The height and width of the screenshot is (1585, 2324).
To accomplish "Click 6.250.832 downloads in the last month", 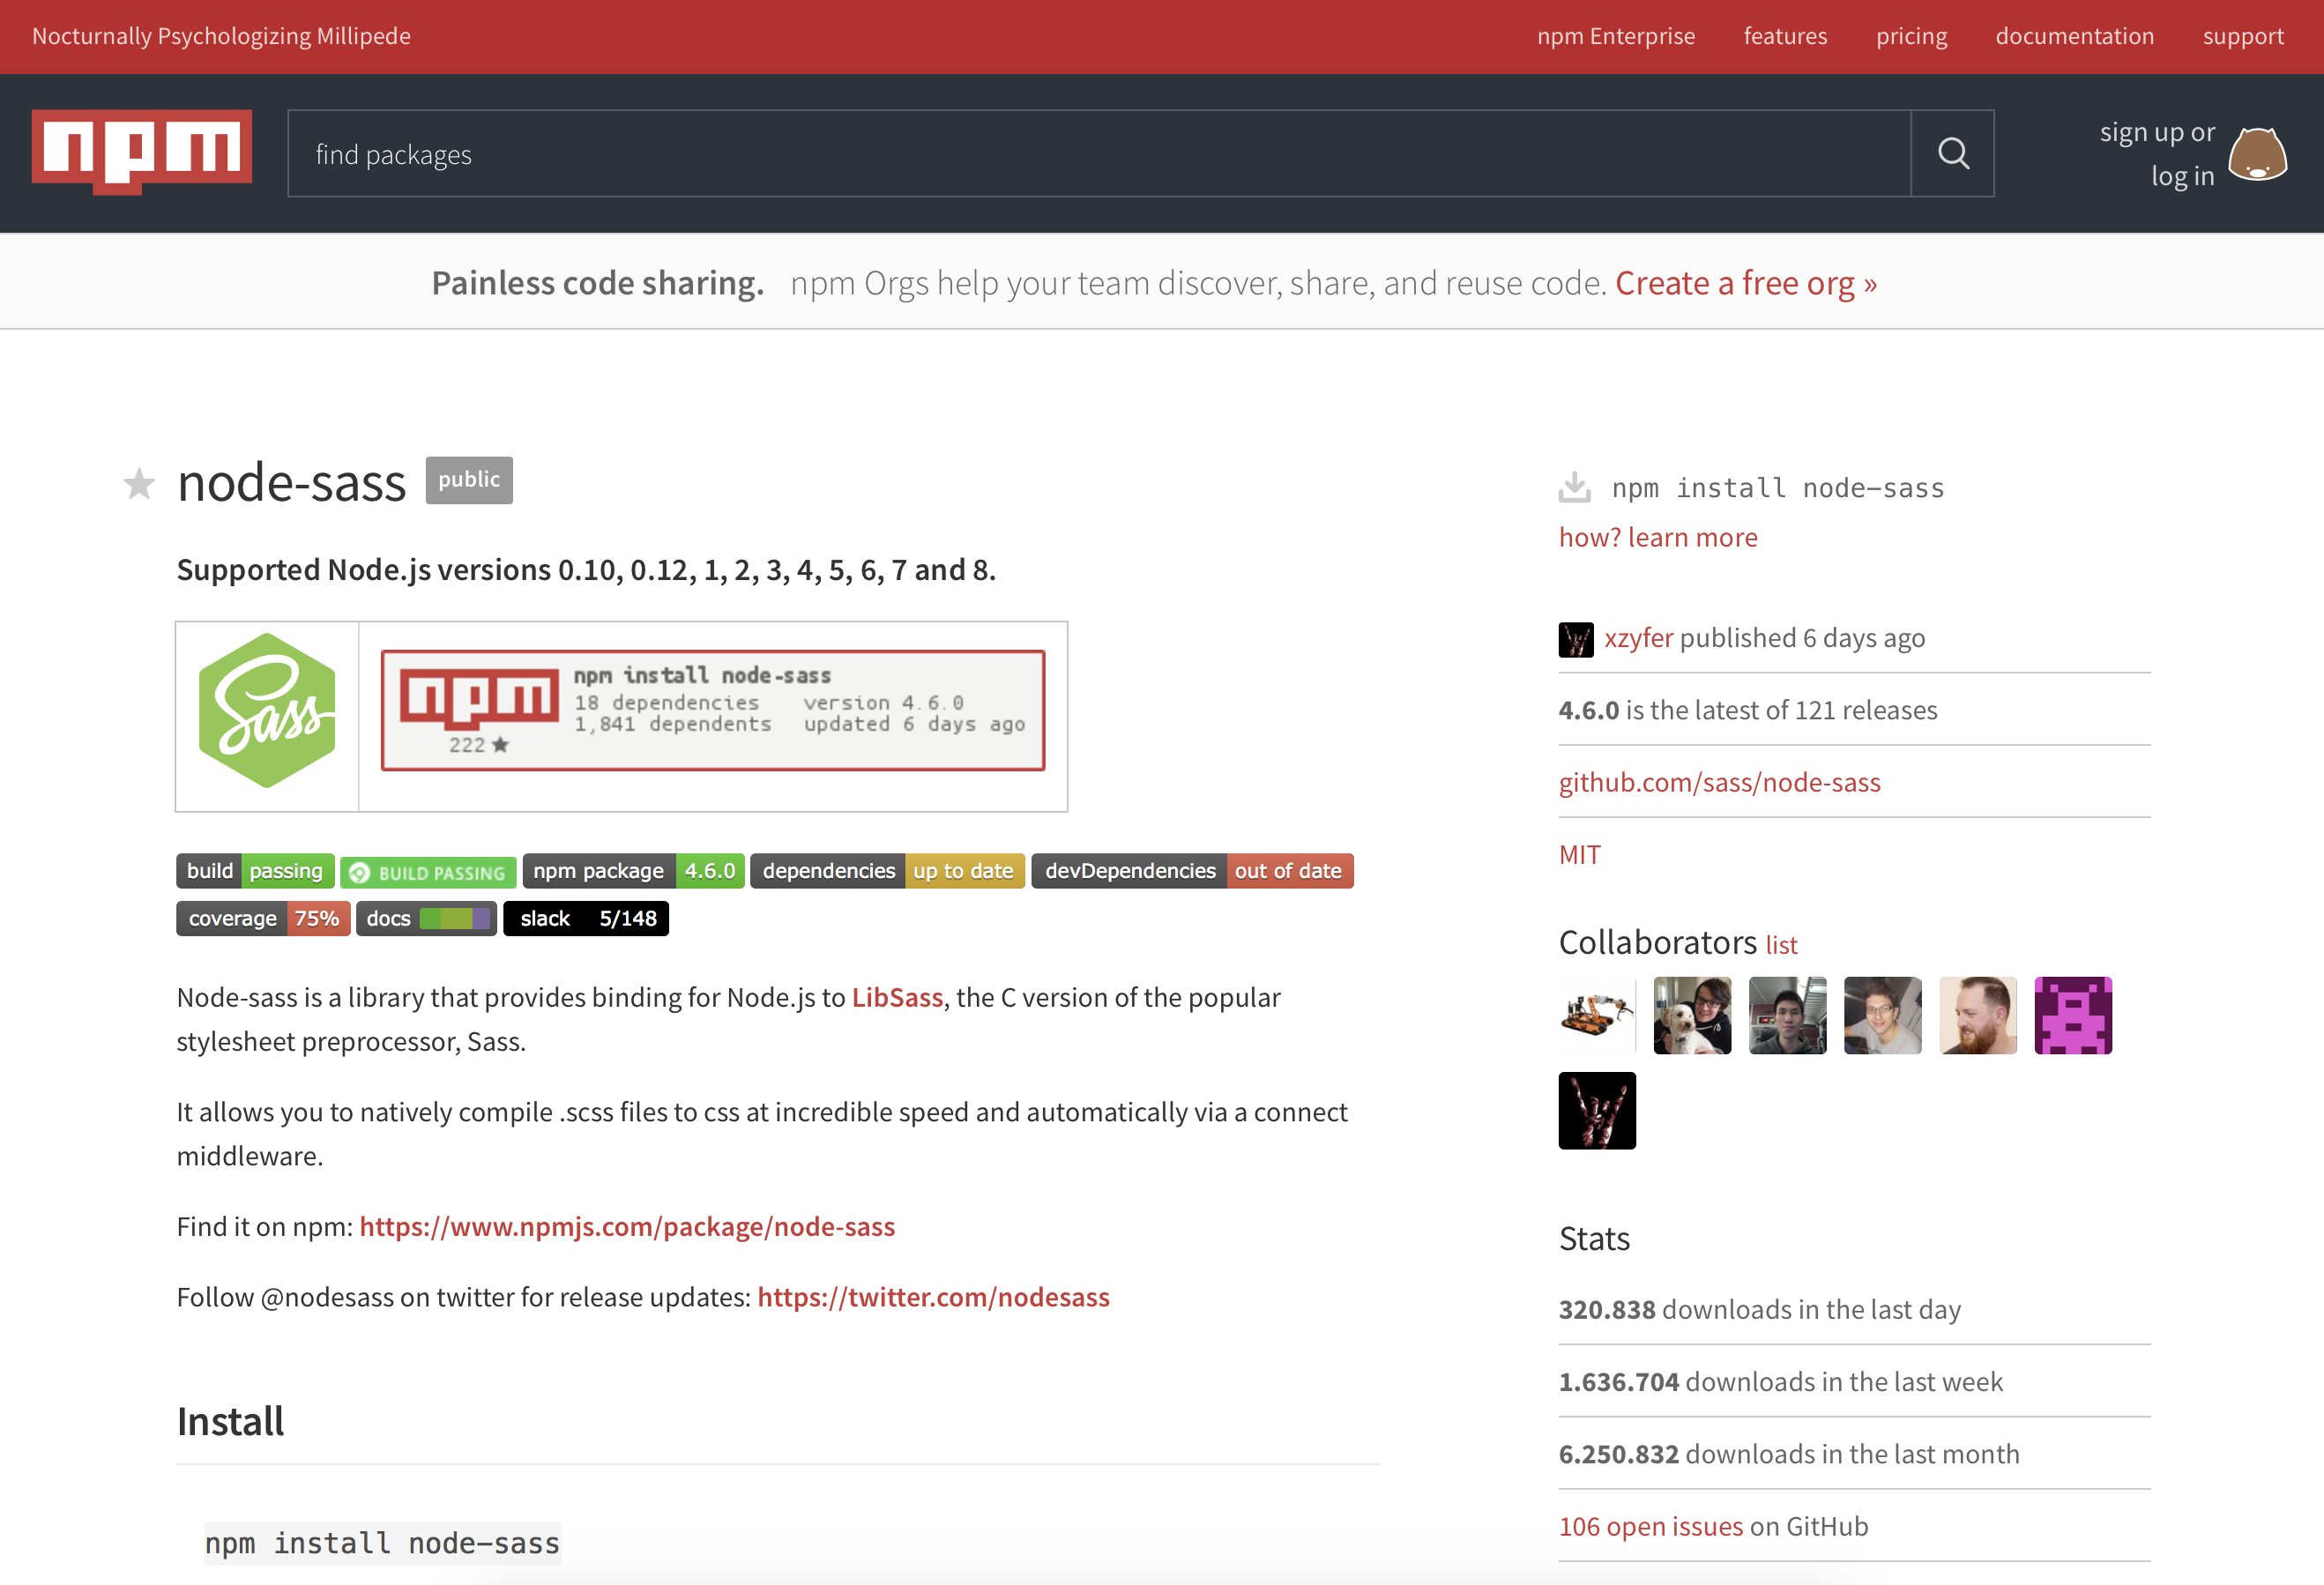I will [x=1788, y=1454].
